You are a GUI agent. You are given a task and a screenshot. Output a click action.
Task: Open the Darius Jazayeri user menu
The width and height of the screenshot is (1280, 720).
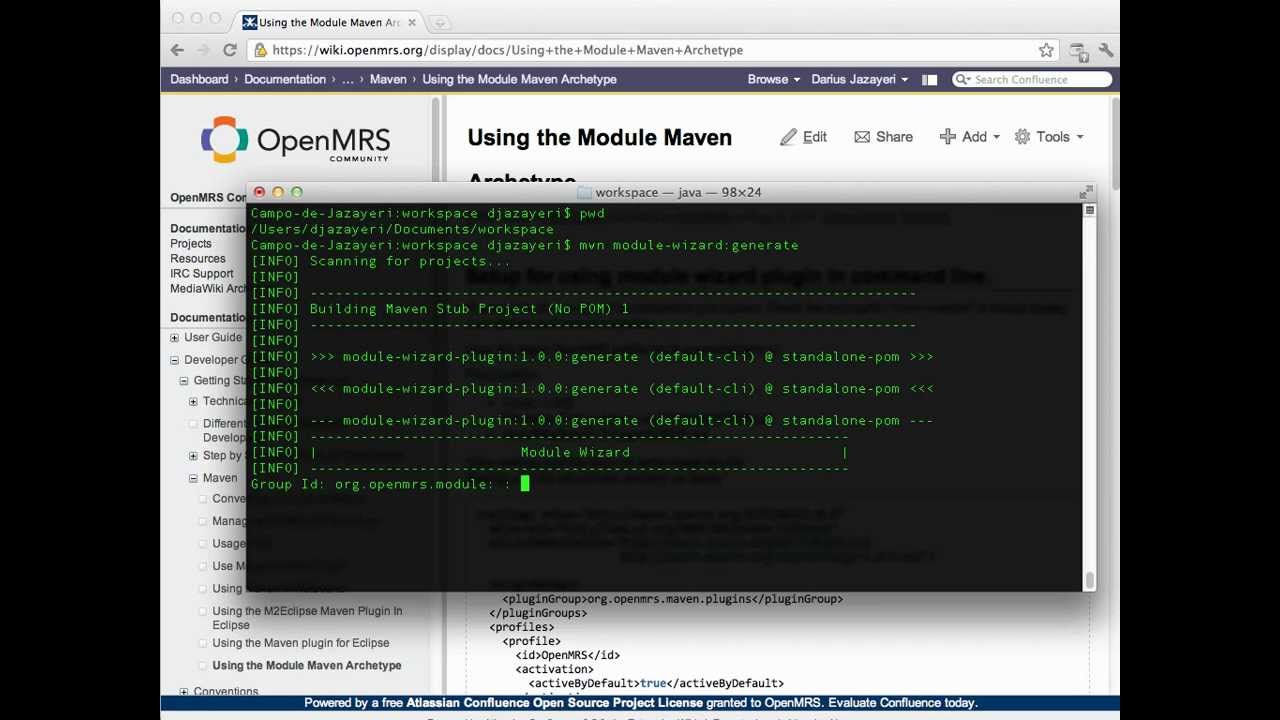pyautogui.click(x=859, y=79)
